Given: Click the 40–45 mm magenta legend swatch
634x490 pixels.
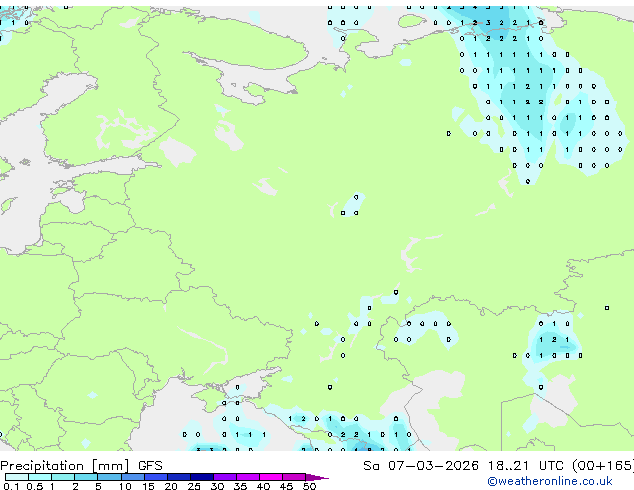Looking at the screenshot, I should coord(271,477).
